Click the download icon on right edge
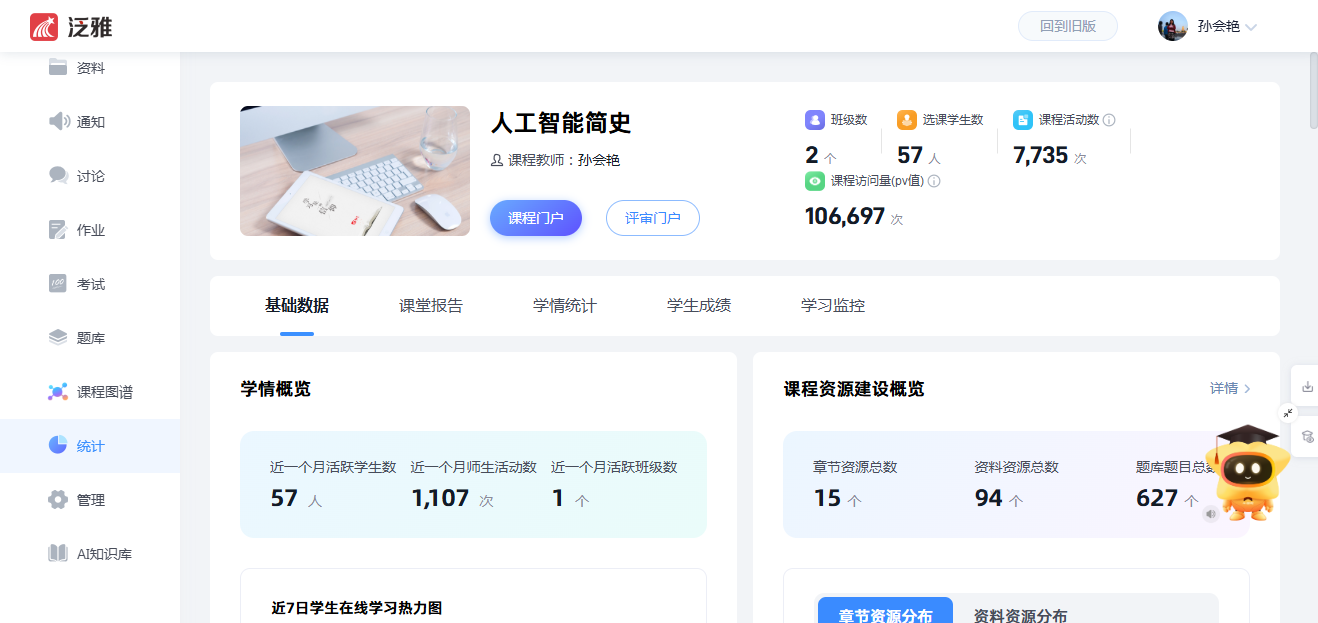The width and height of the screenshot is (1318, 623). (x=1308, y=386)
